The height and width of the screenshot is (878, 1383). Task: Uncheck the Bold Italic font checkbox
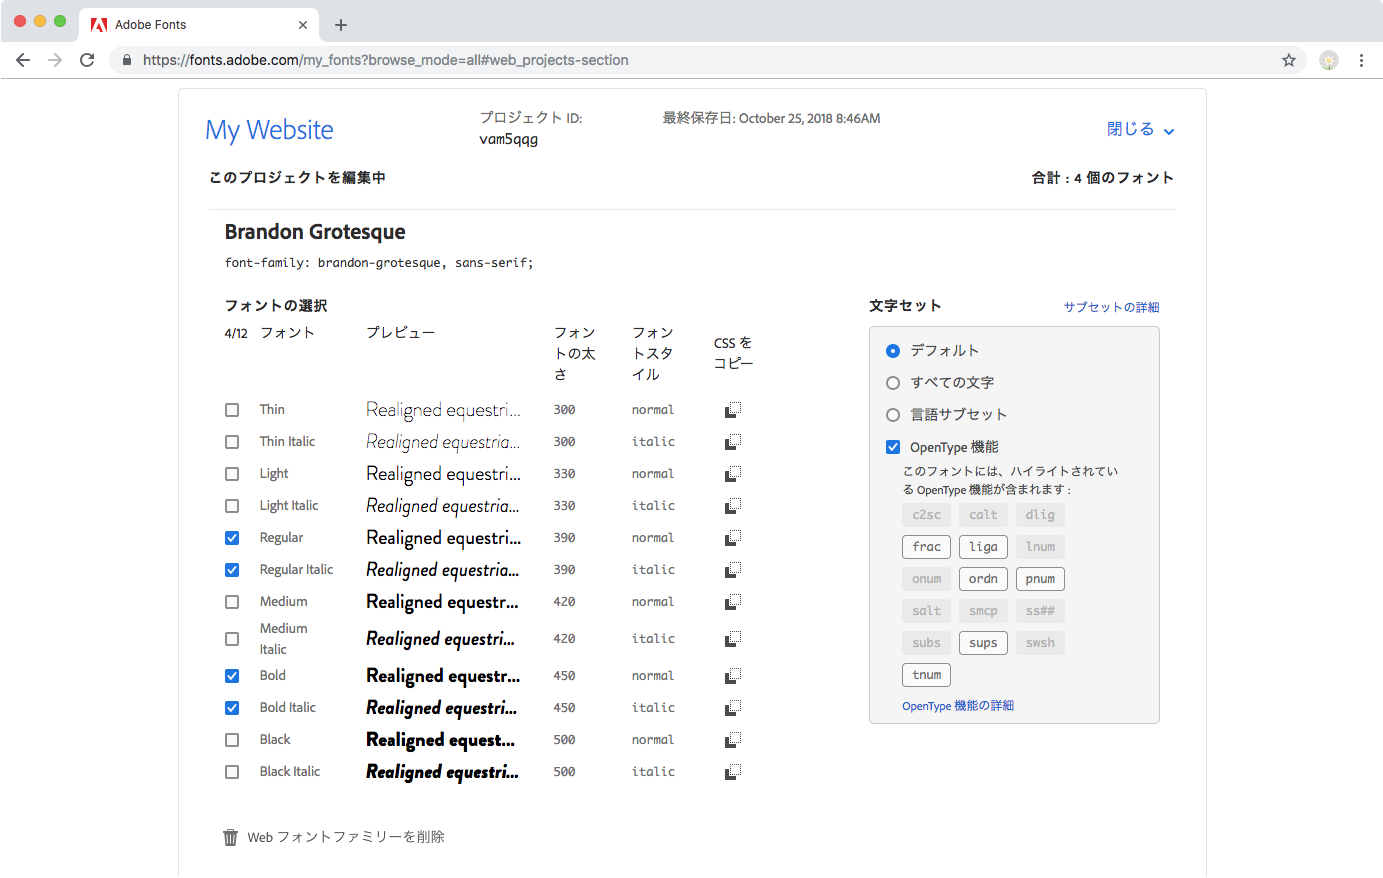pos(232,708)
